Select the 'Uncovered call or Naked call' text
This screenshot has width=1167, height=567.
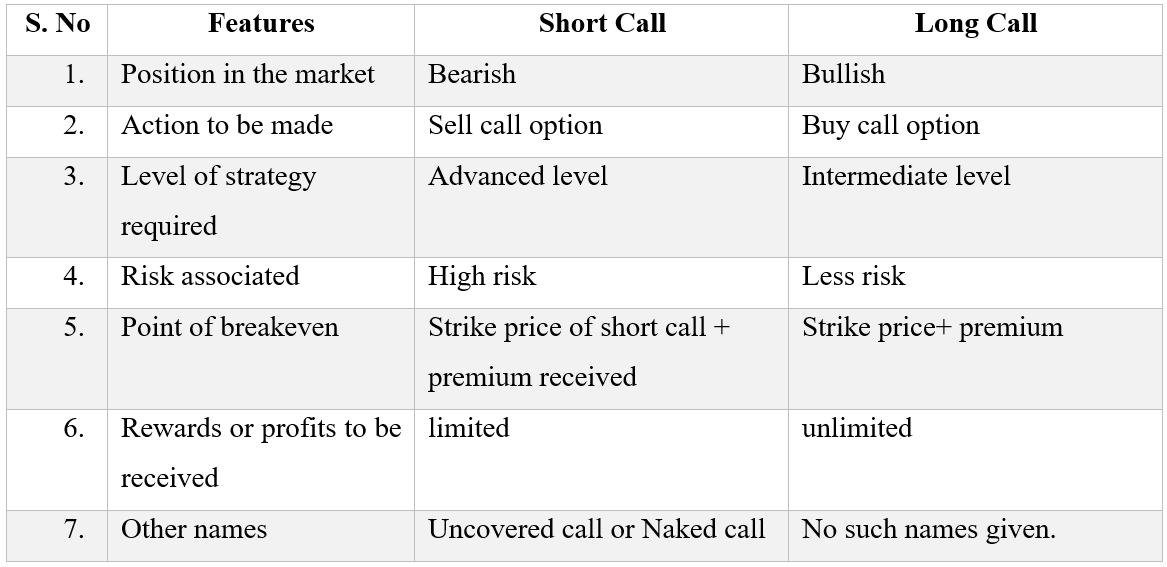(597, 530)
